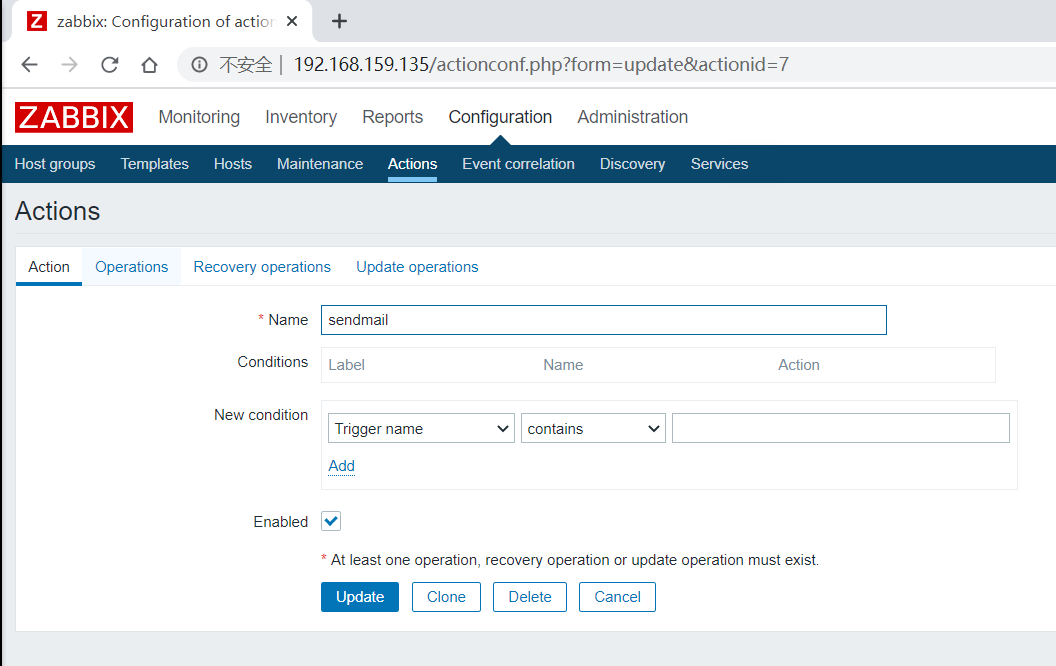Close the zabbix Configuration tab
The width and height of the screenshot is (1056, 666).
pyautogui.click(x=292, y=22)
